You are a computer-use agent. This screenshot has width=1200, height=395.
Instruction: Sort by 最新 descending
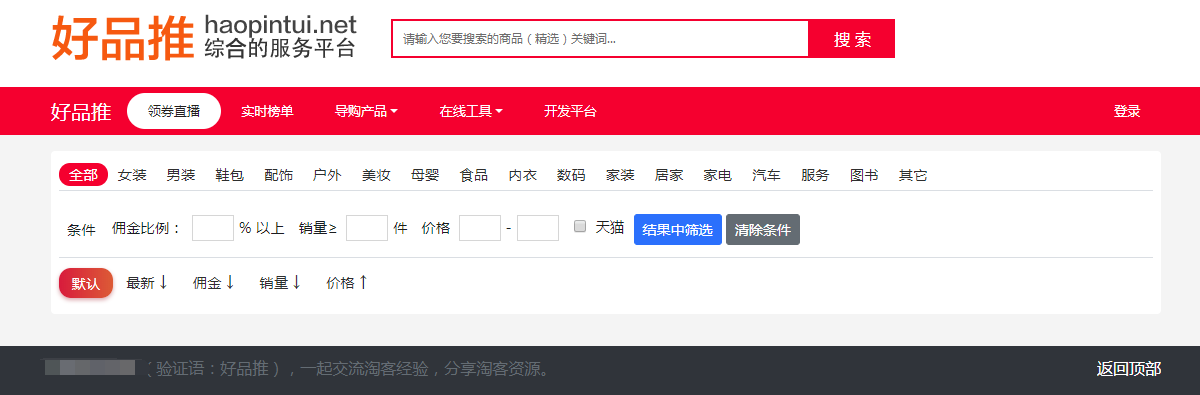point(147,283)
